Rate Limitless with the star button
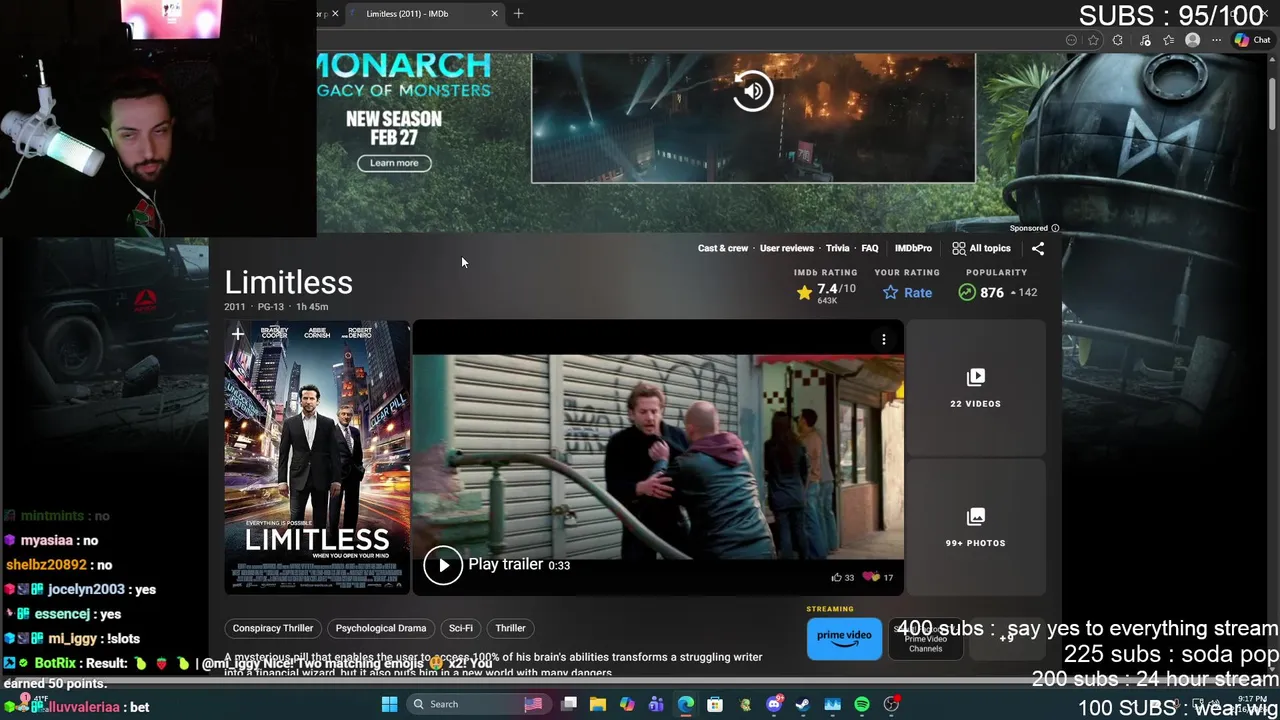1280x720 pixels. pos(907,293)
